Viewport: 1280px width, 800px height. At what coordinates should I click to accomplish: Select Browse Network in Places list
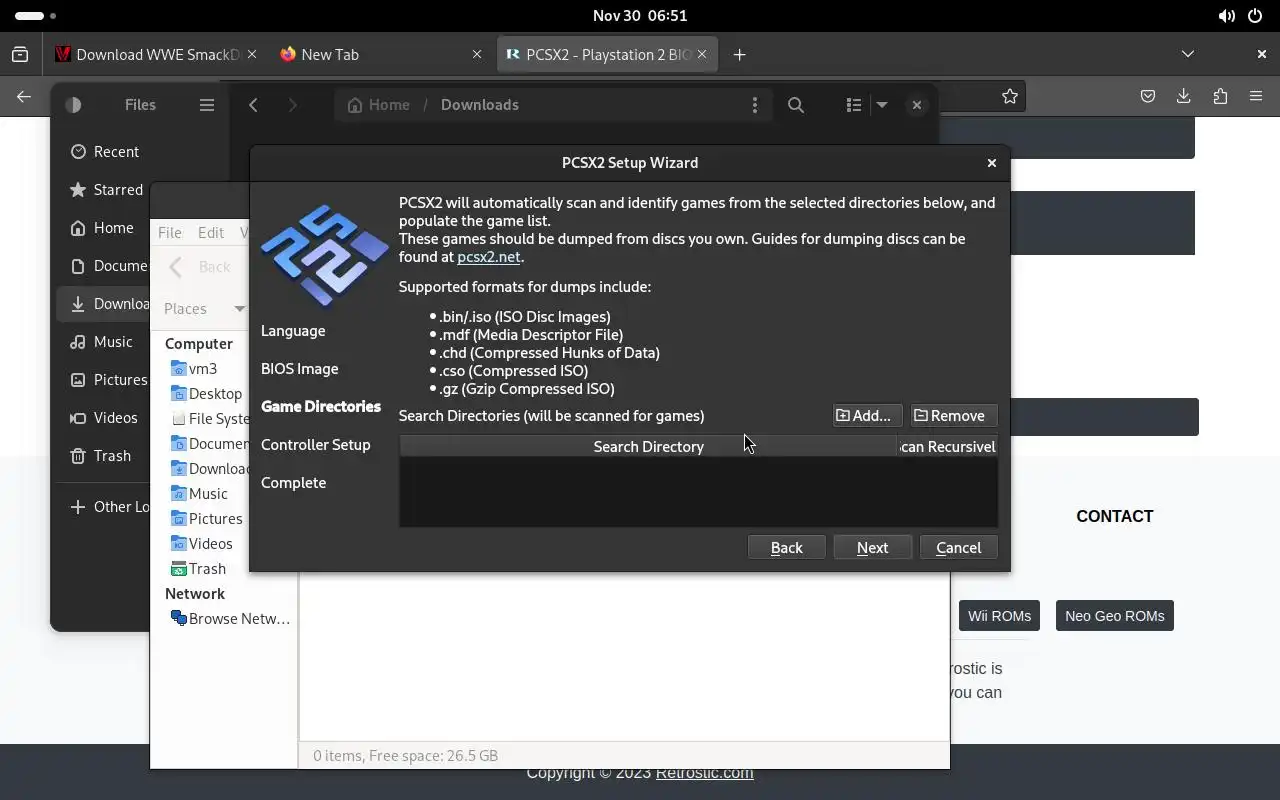(x=230, y=618)
